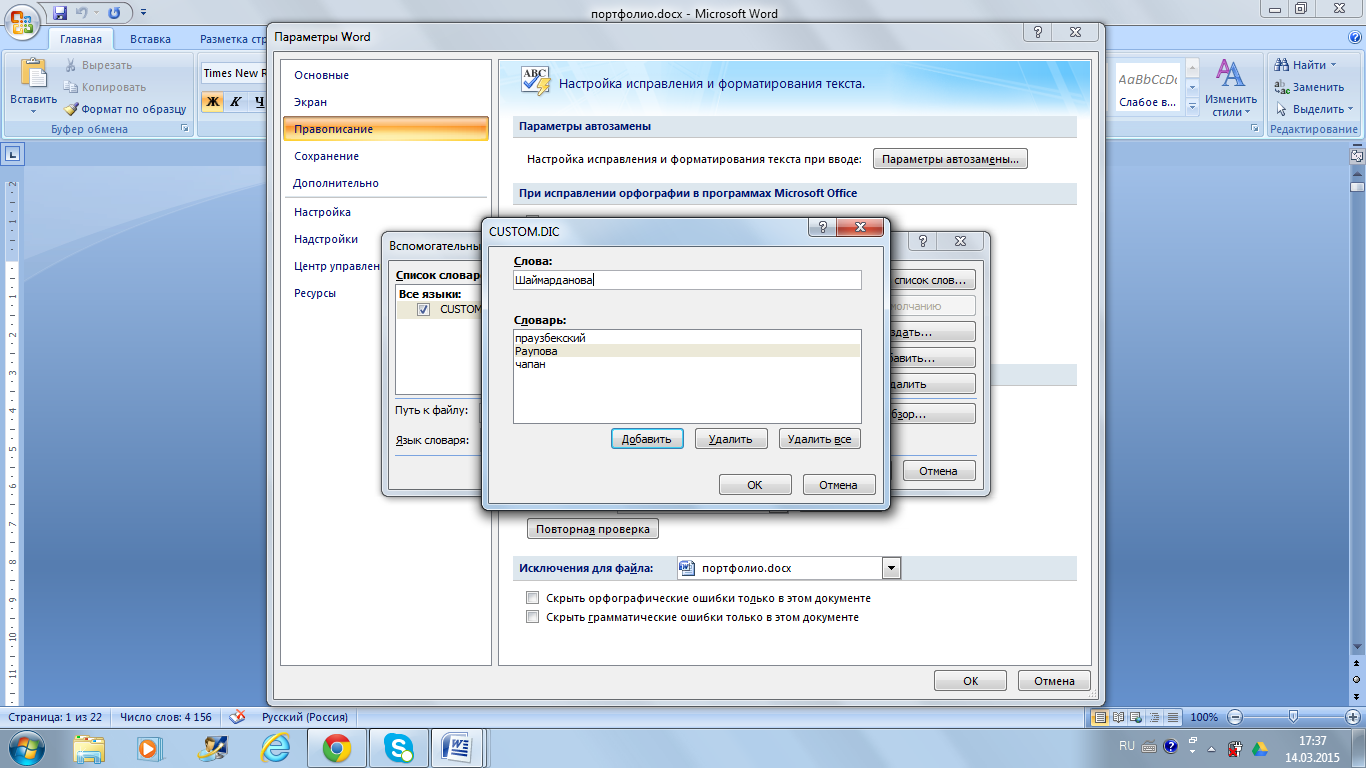Viewport: 1366px width, 768px height.
Task: Click Удалить button in CUSTOM.DIC dialog
Action: [x=731, y=439]
